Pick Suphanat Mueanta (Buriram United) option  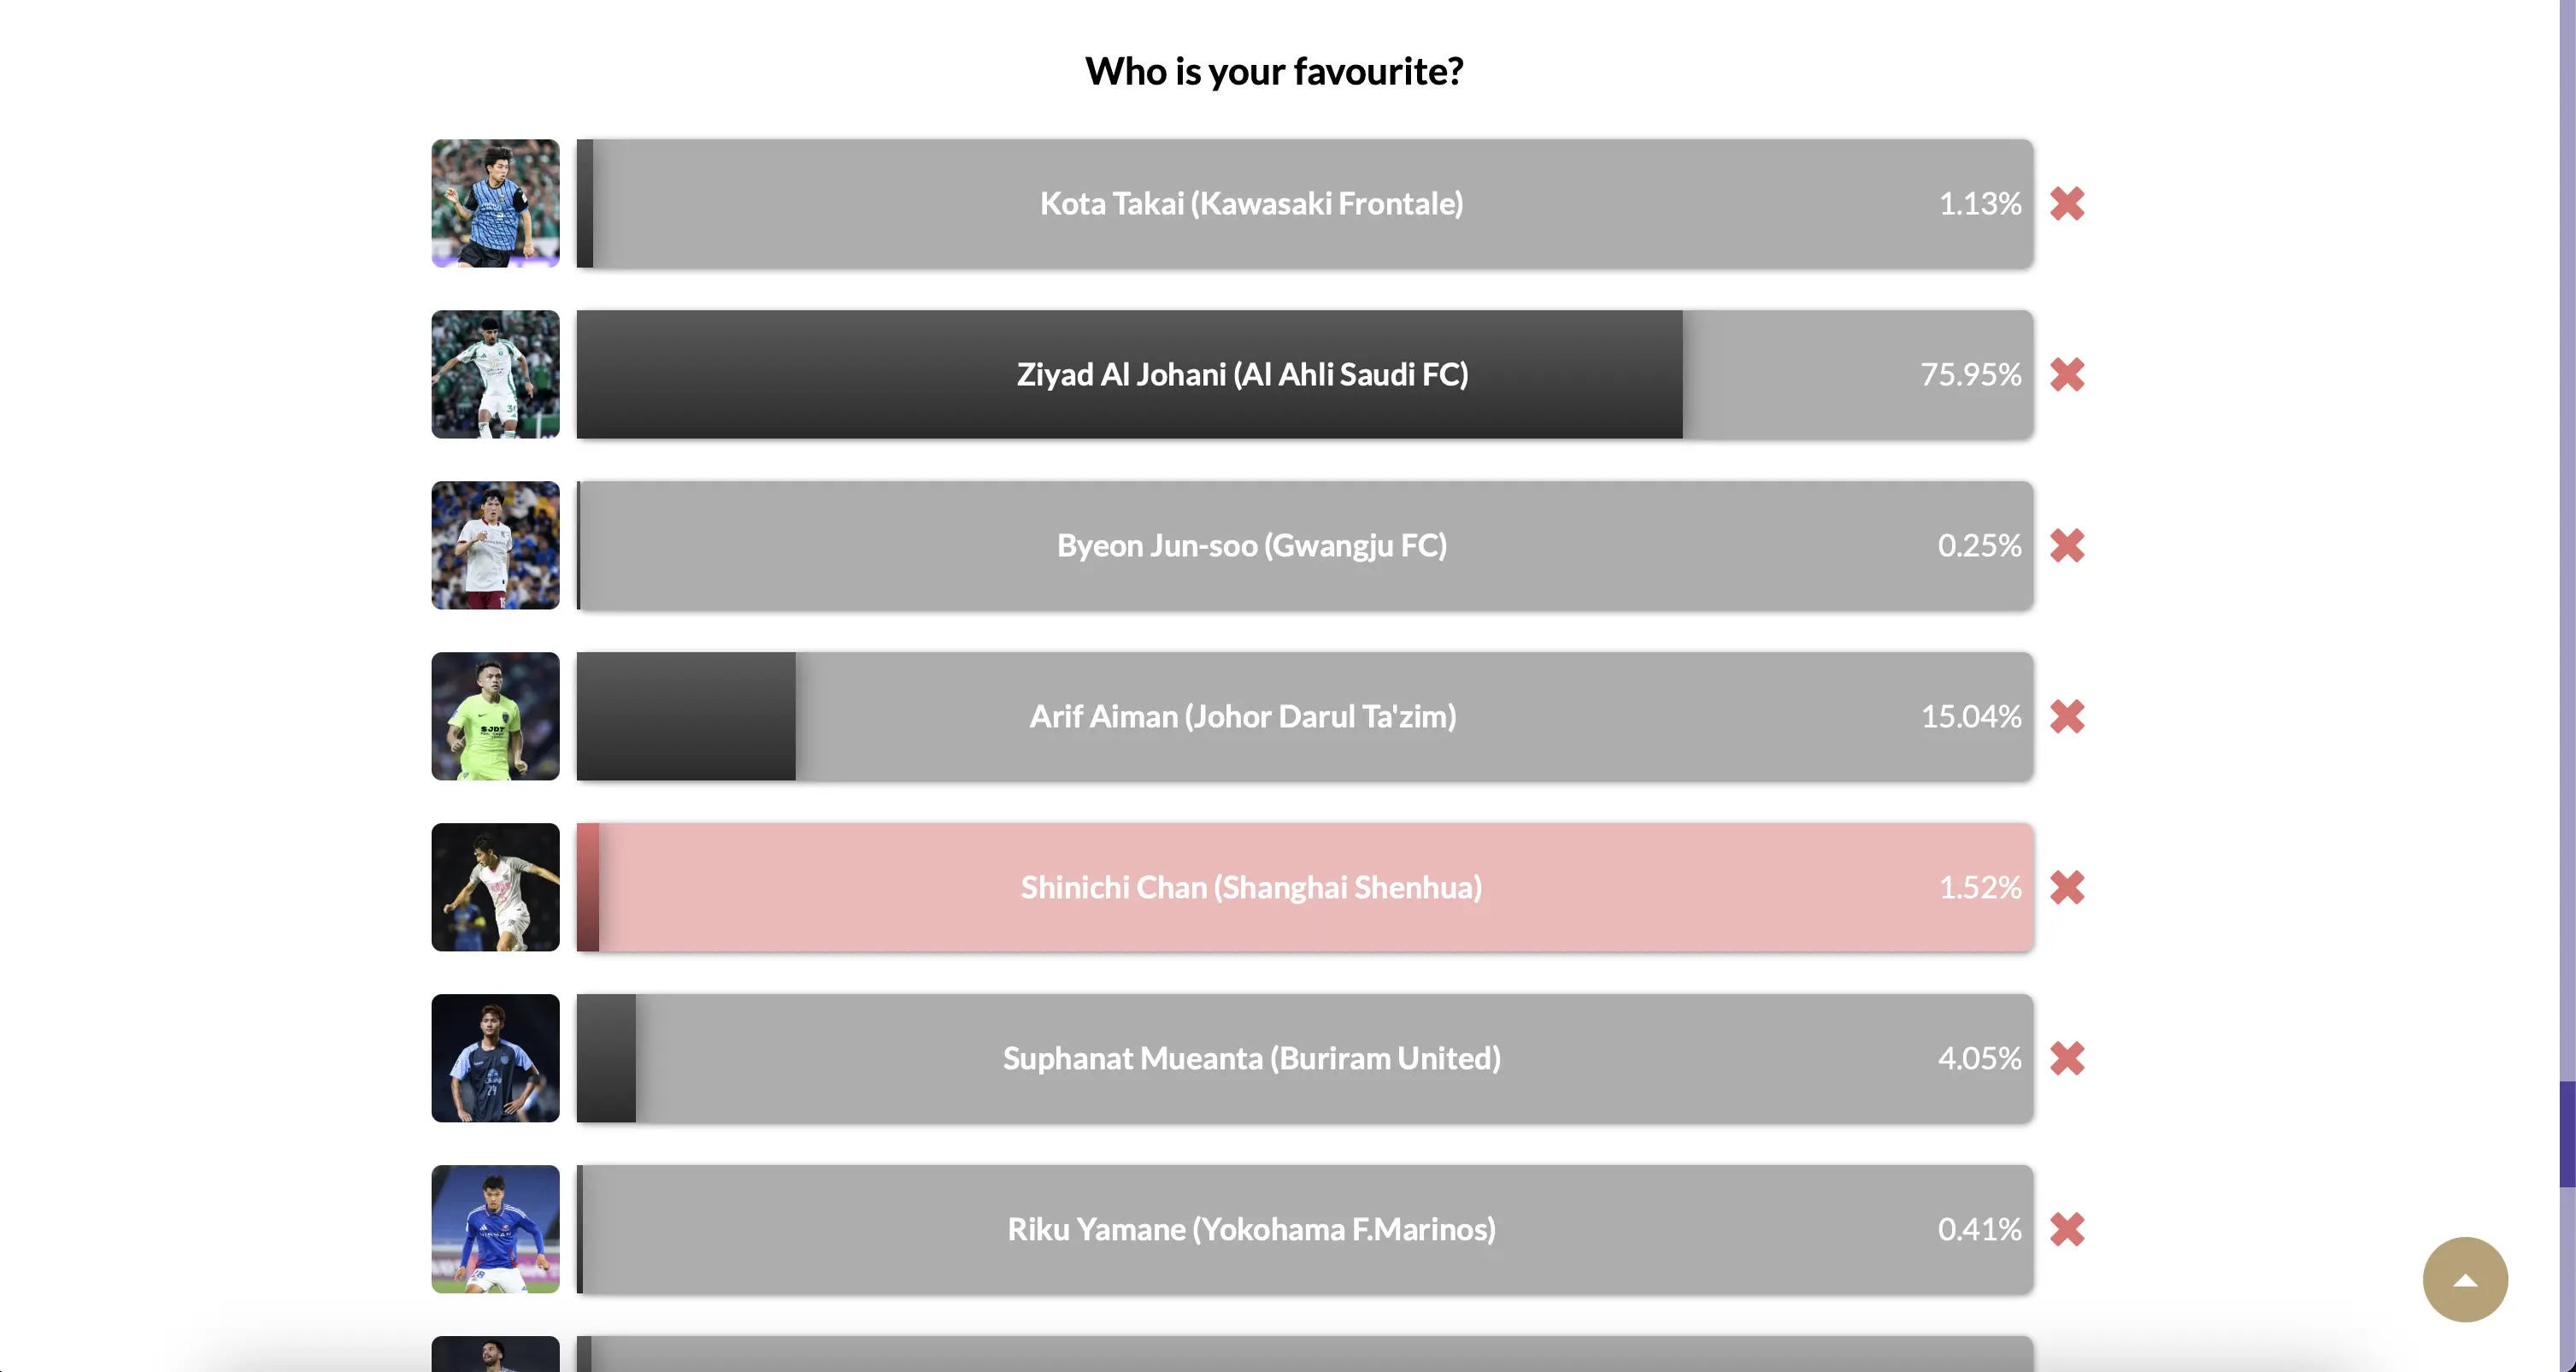pos(1304,1058)
